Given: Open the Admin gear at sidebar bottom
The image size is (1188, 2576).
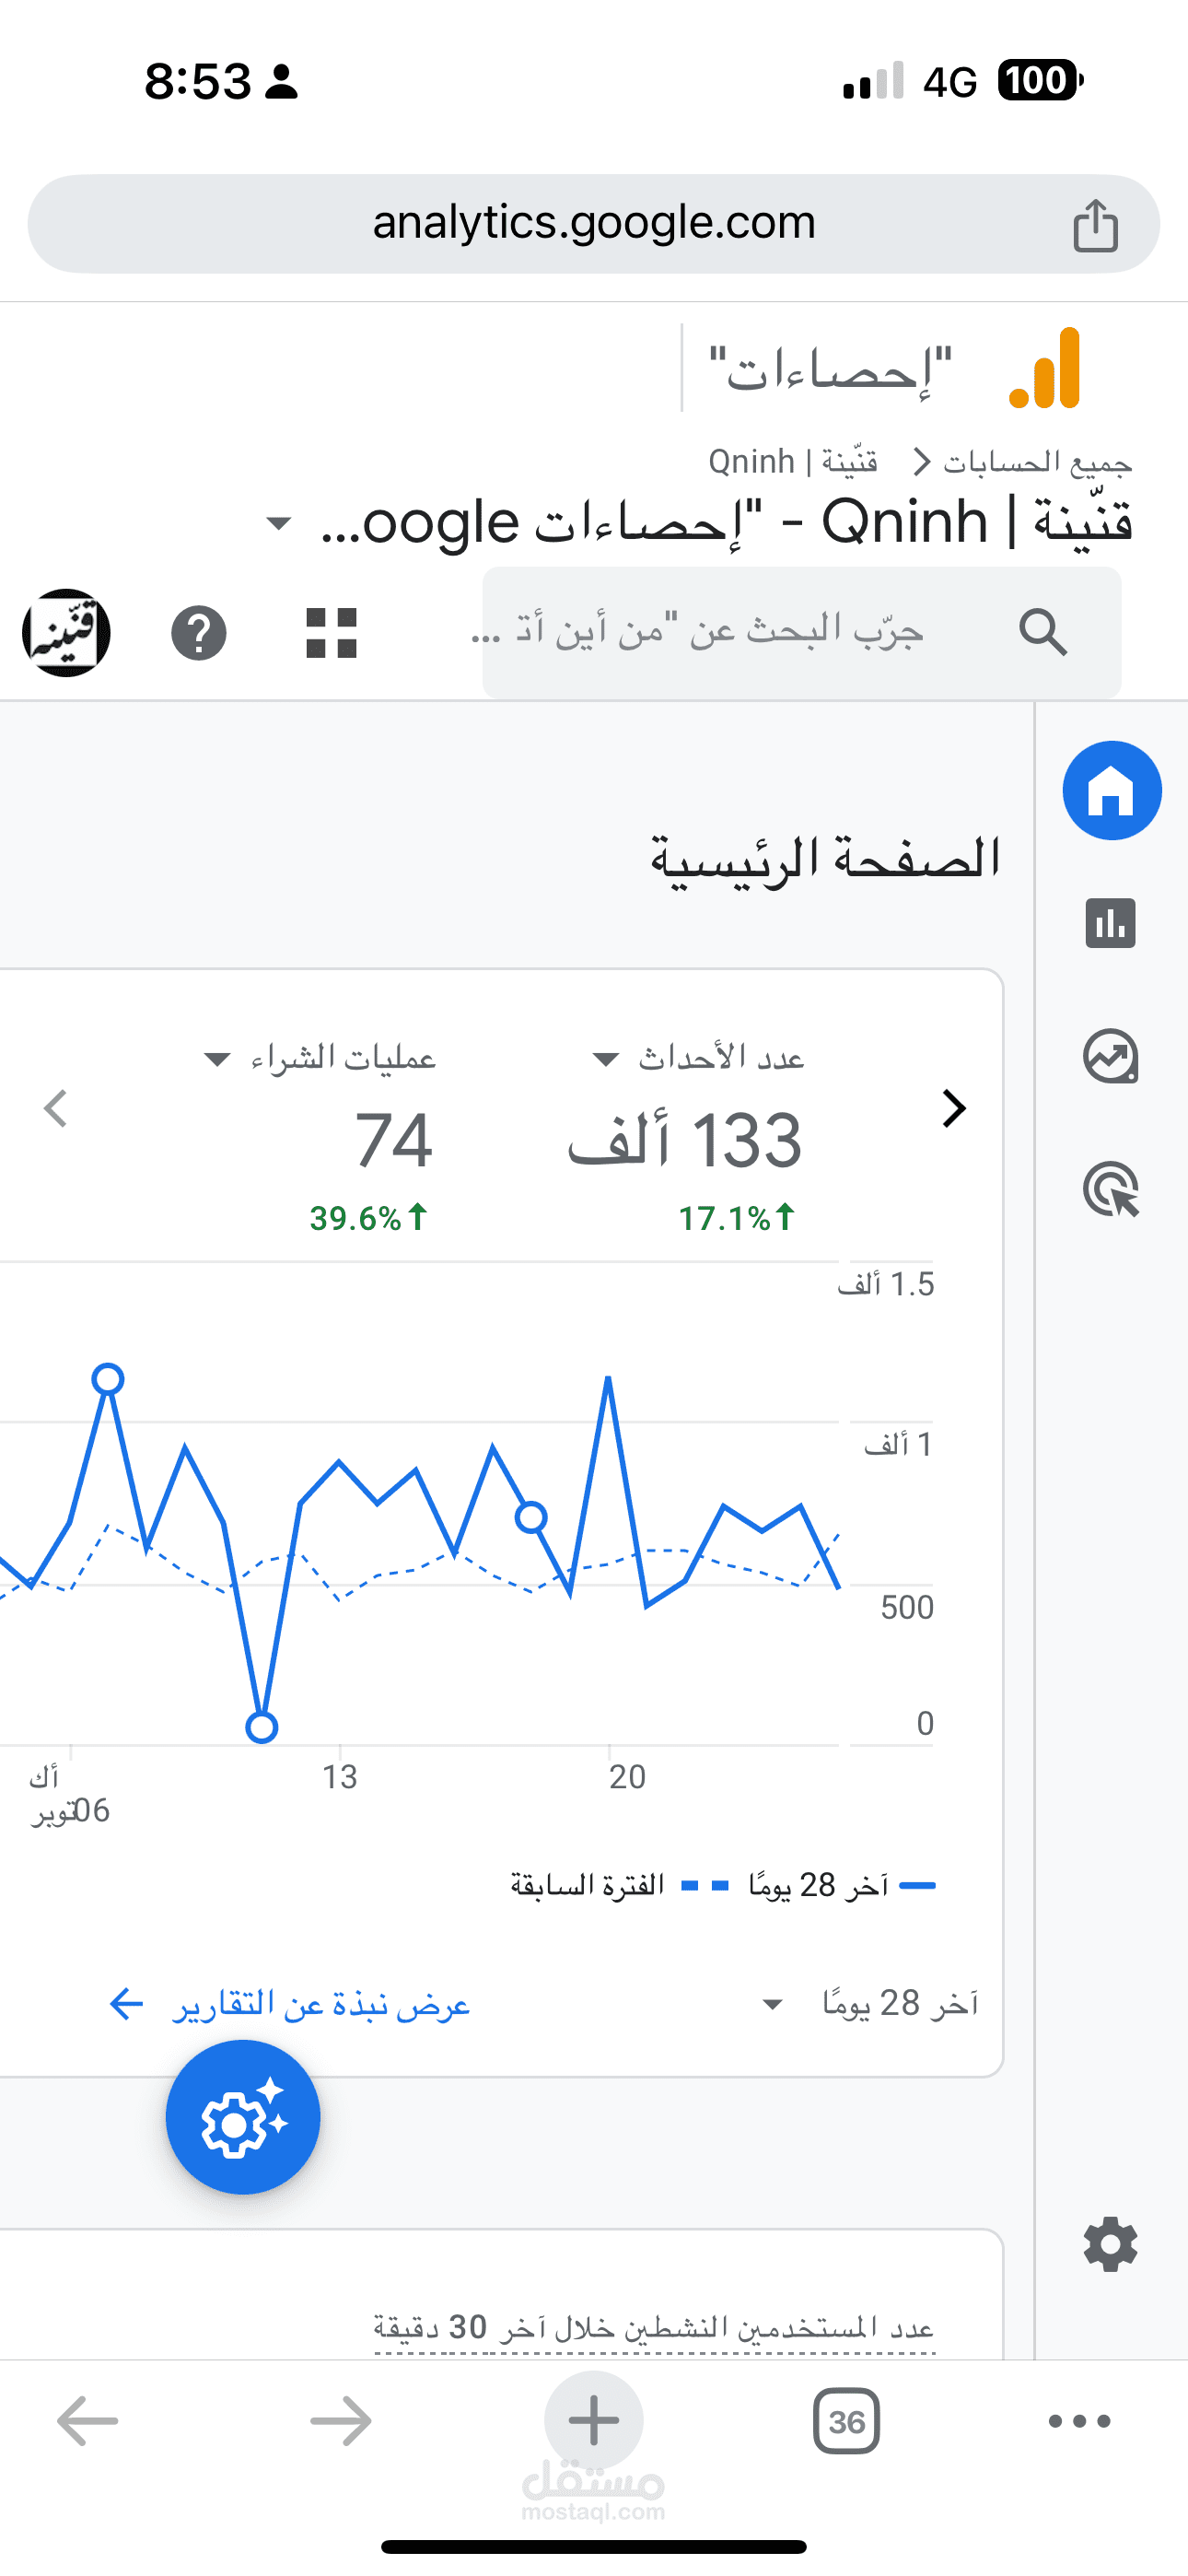Looking at the screenshot, I should click(1110, 2245).
